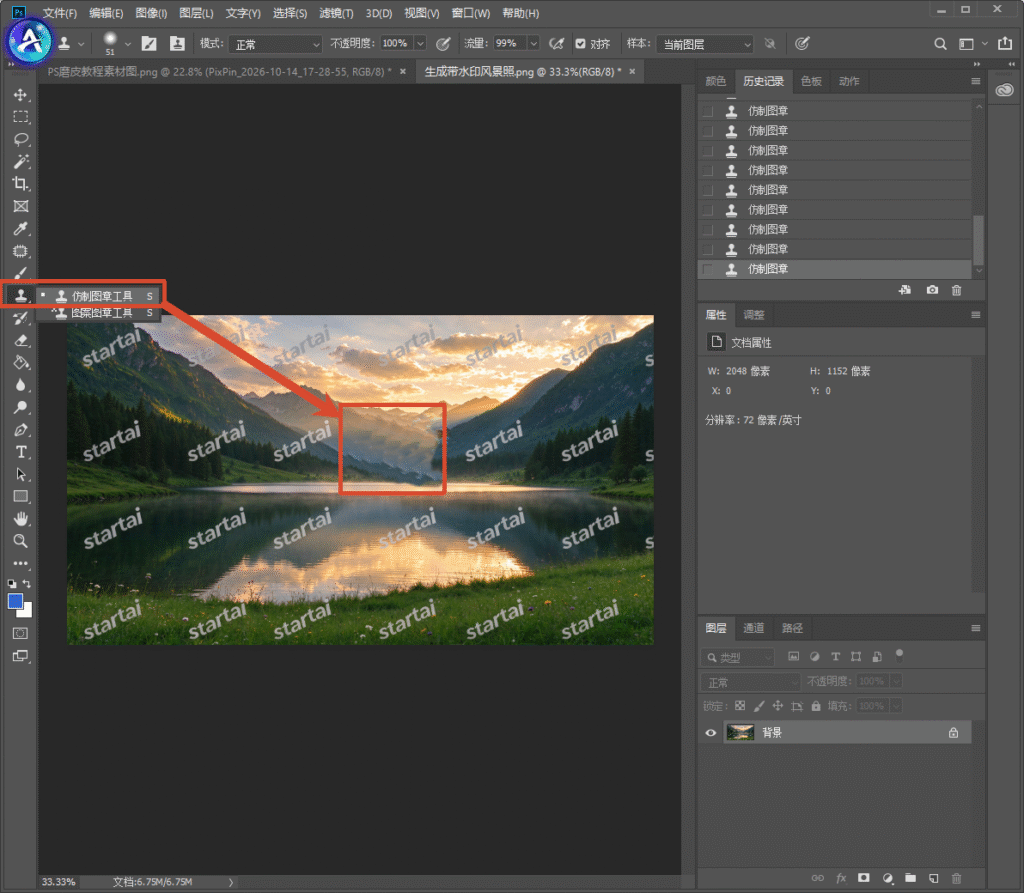Switch to the 通道 tab
The height and width of the screenshot is (893, 1024).
(754, 628)
